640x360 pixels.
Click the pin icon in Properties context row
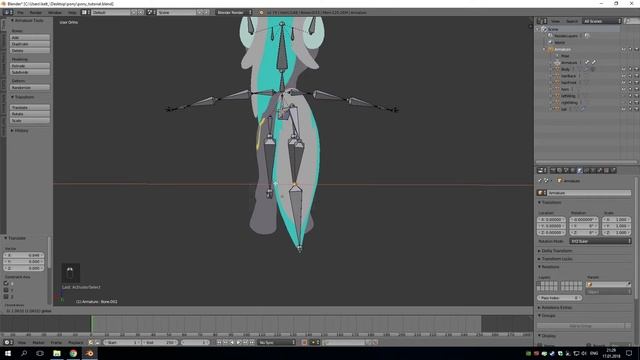pos(540,180)
